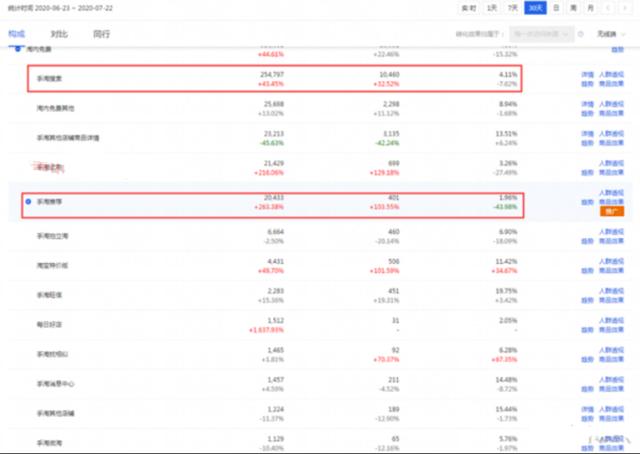Open 人群透视 for the 254,797 visitors row
Screen dimensions: 640x454
click(x=611, y=75)
